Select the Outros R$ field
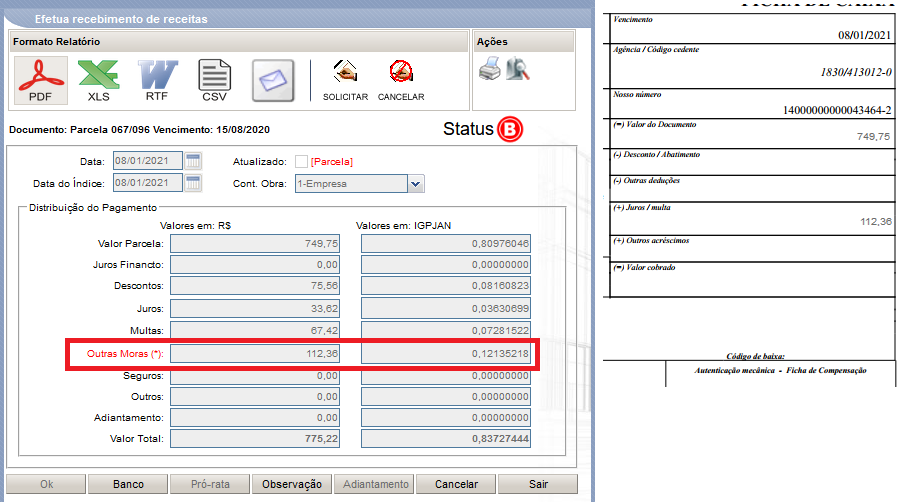The image size is (901, 502). click(x=255, y=397)
